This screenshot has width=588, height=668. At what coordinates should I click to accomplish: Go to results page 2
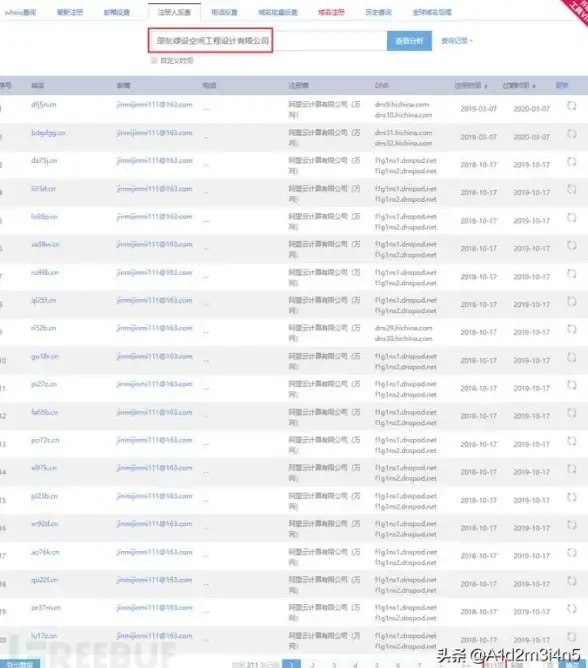click(x=313, y=665)
